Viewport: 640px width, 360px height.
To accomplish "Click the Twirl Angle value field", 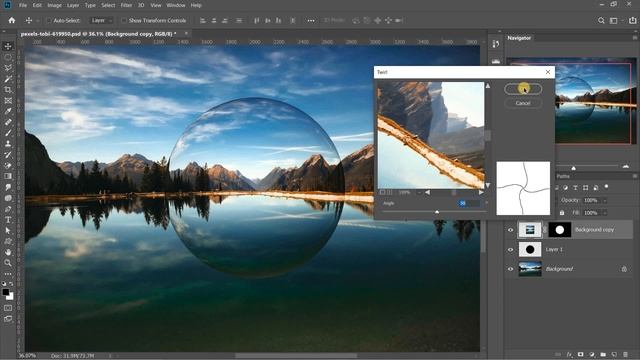I will (x=469, y=203).
